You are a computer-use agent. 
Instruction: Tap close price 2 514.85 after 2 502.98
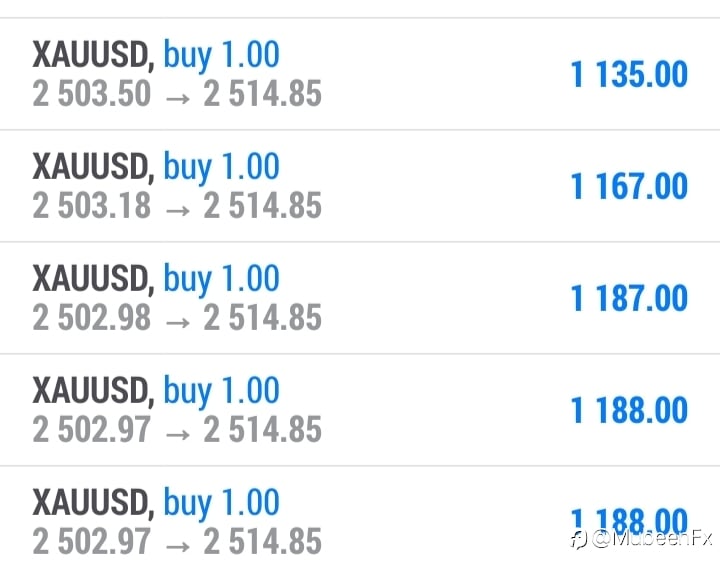262,317
